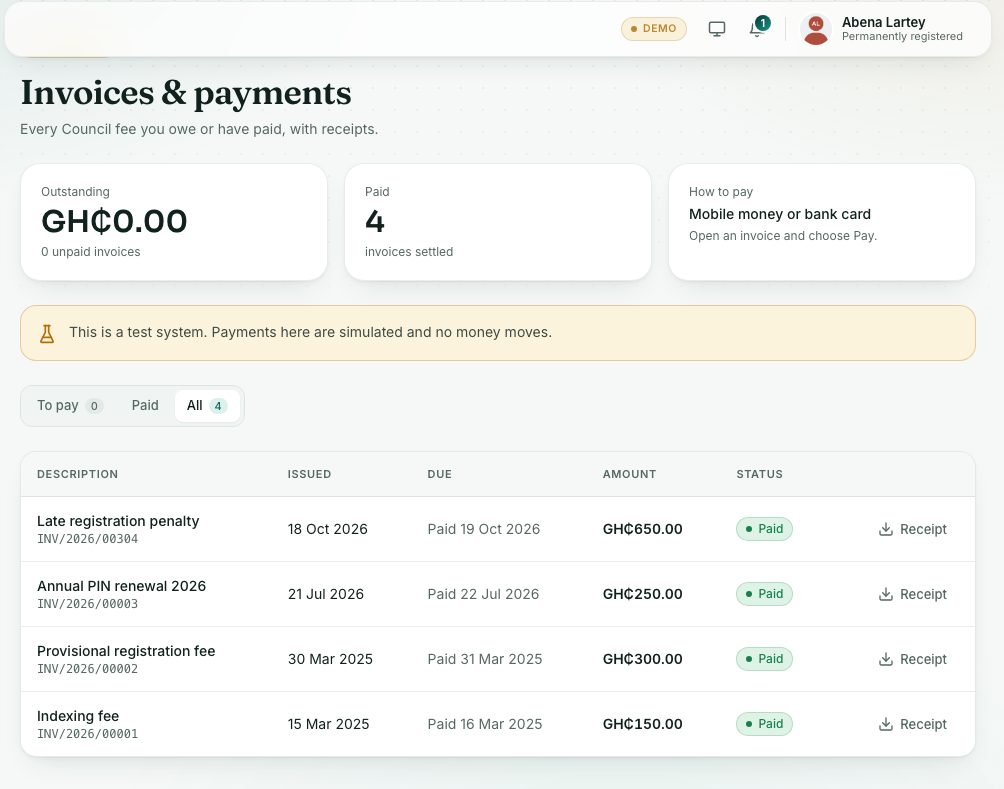Click invoice number INV/2026/00001

(x=88, y=734)
